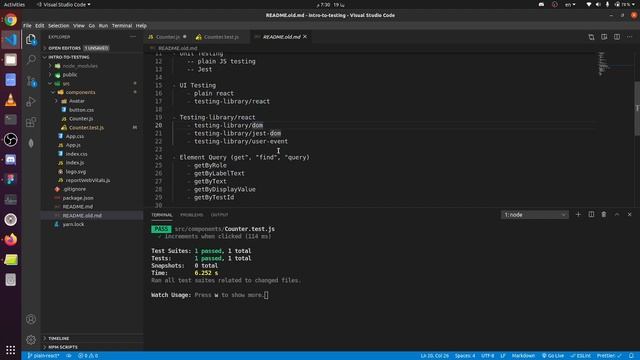
Task: Create a new terminal with plus icon
Action: point(578,214)
